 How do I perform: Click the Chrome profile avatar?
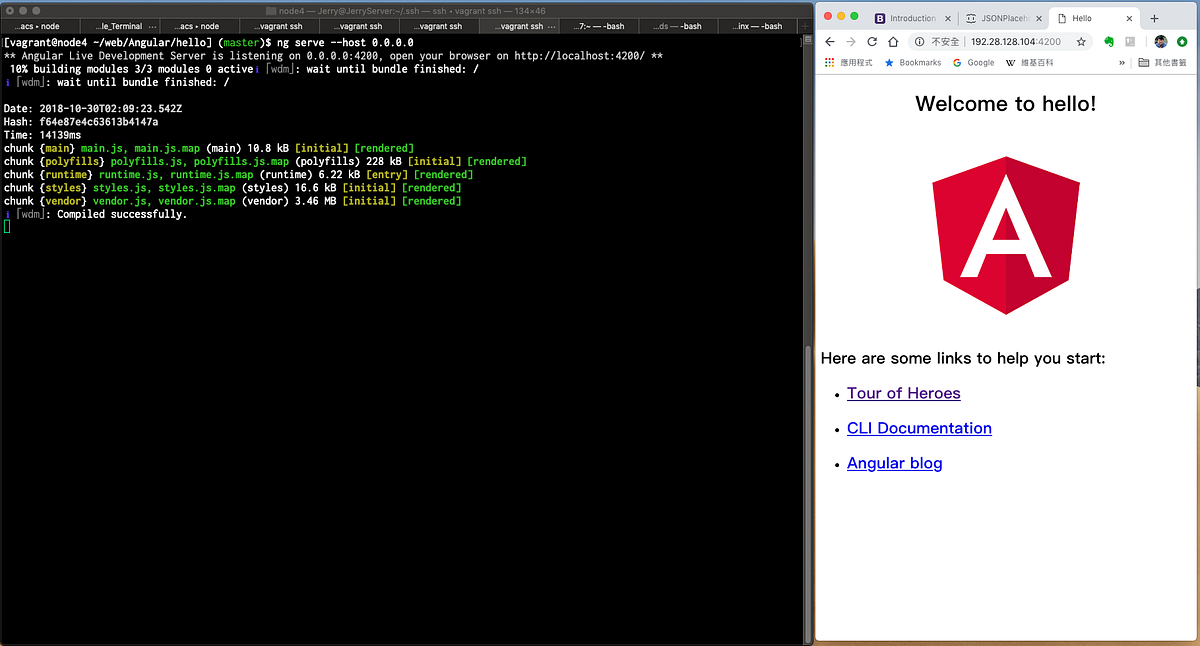[1160, 42]
